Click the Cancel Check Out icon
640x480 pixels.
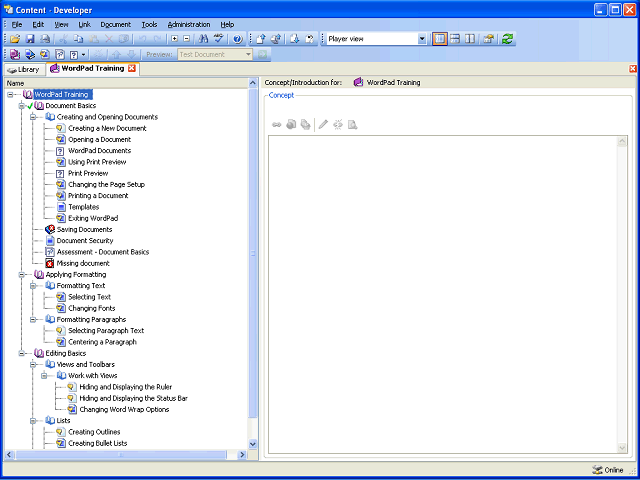309,39
